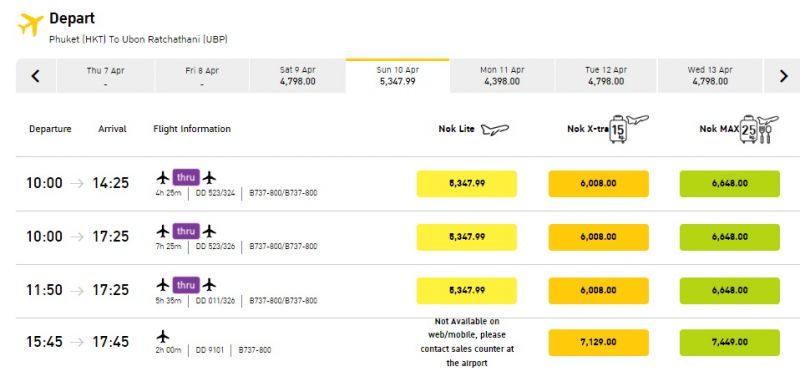800x387 pixels.
Task: Click the Nok Lite airplane icon
Action: (495, 130)
